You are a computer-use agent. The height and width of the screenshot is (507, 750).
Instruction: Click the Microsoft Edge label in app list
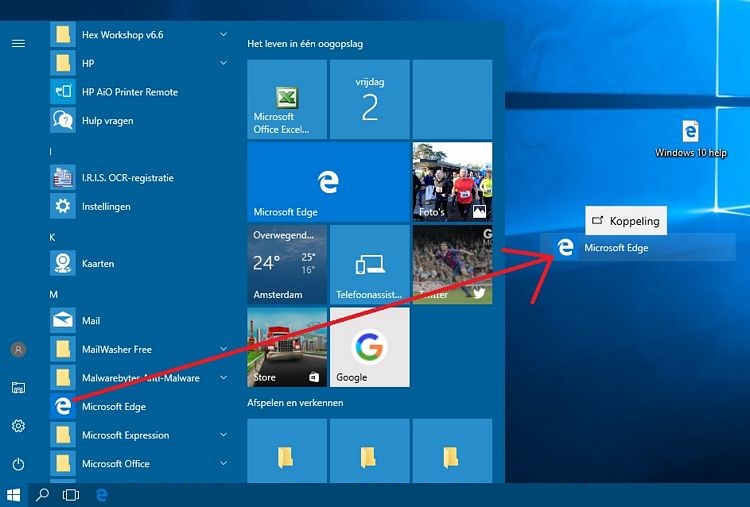coord(114,407)
